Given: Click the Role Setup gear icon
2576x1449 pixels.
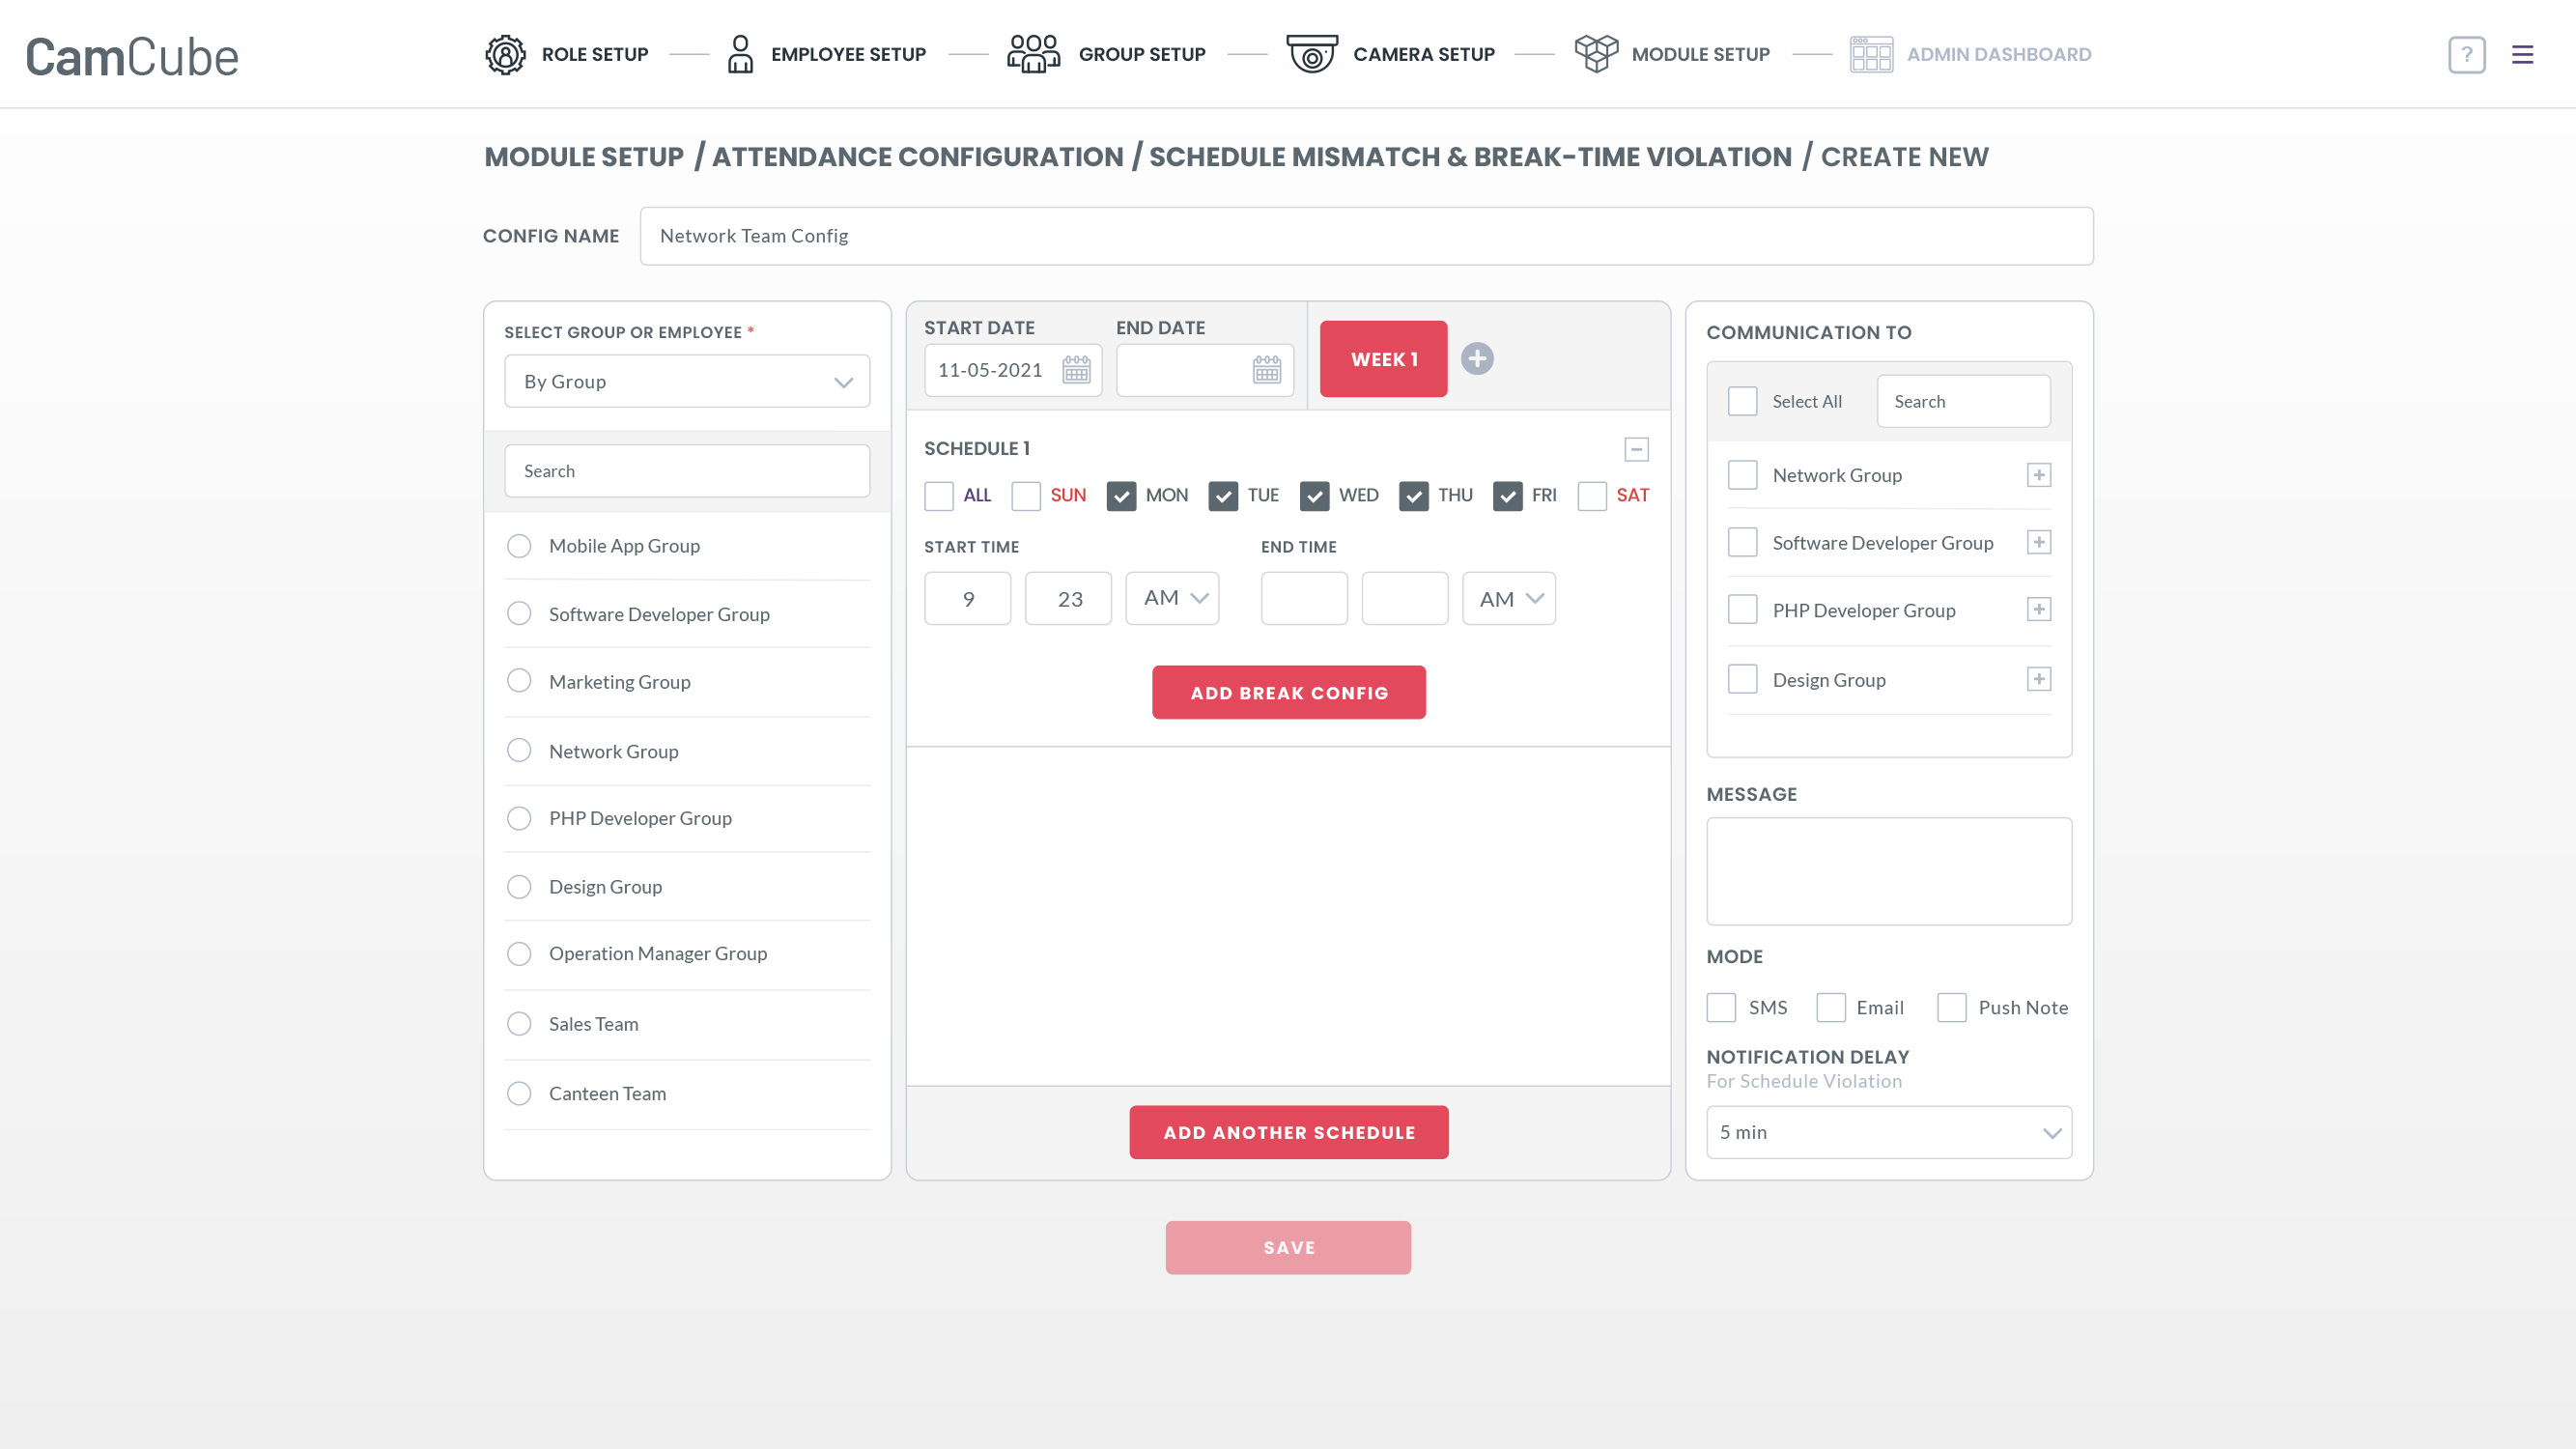Looking at the screenshot, I should coord(505,54).
